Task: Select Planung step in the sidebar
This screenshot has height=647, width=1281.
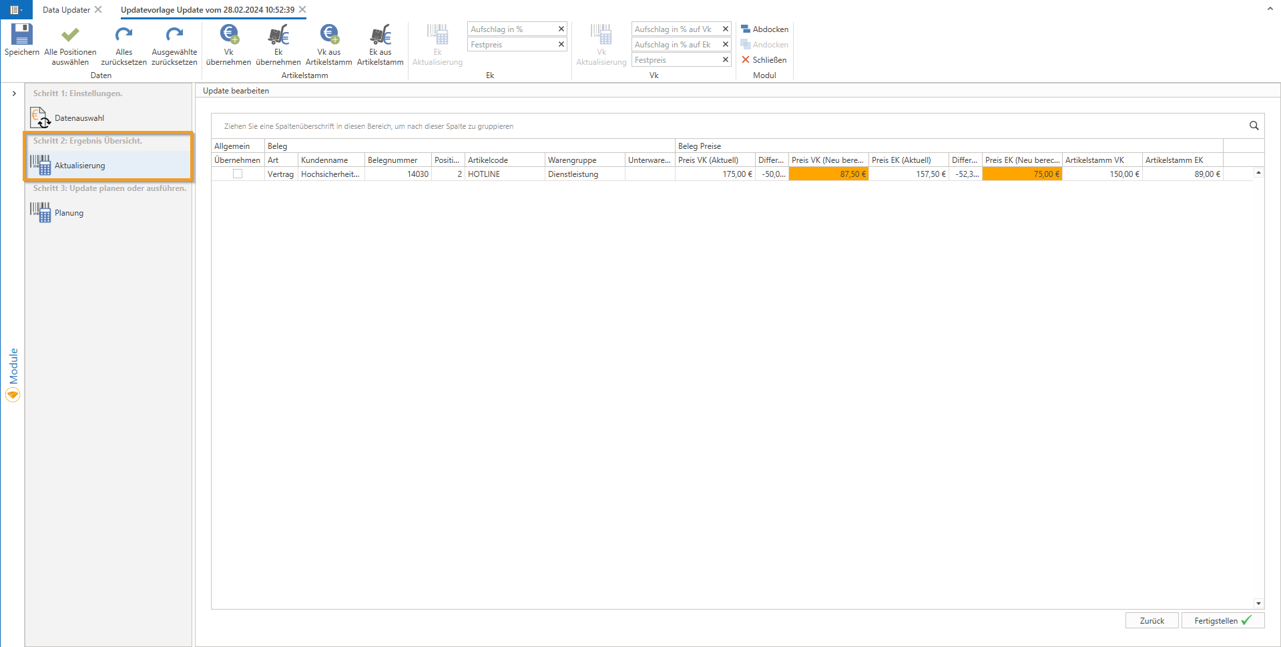Action: (69, 213)
